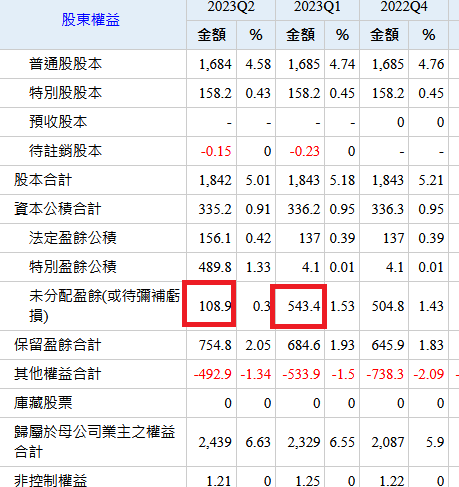Screen dimensions: 459x487
Task: Select the 5.18 percentage cell
Action: (342, 180)
